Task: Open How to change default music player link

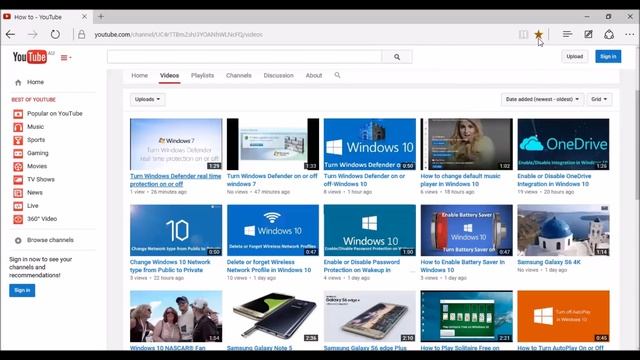Action: click(x=460, y=180)
